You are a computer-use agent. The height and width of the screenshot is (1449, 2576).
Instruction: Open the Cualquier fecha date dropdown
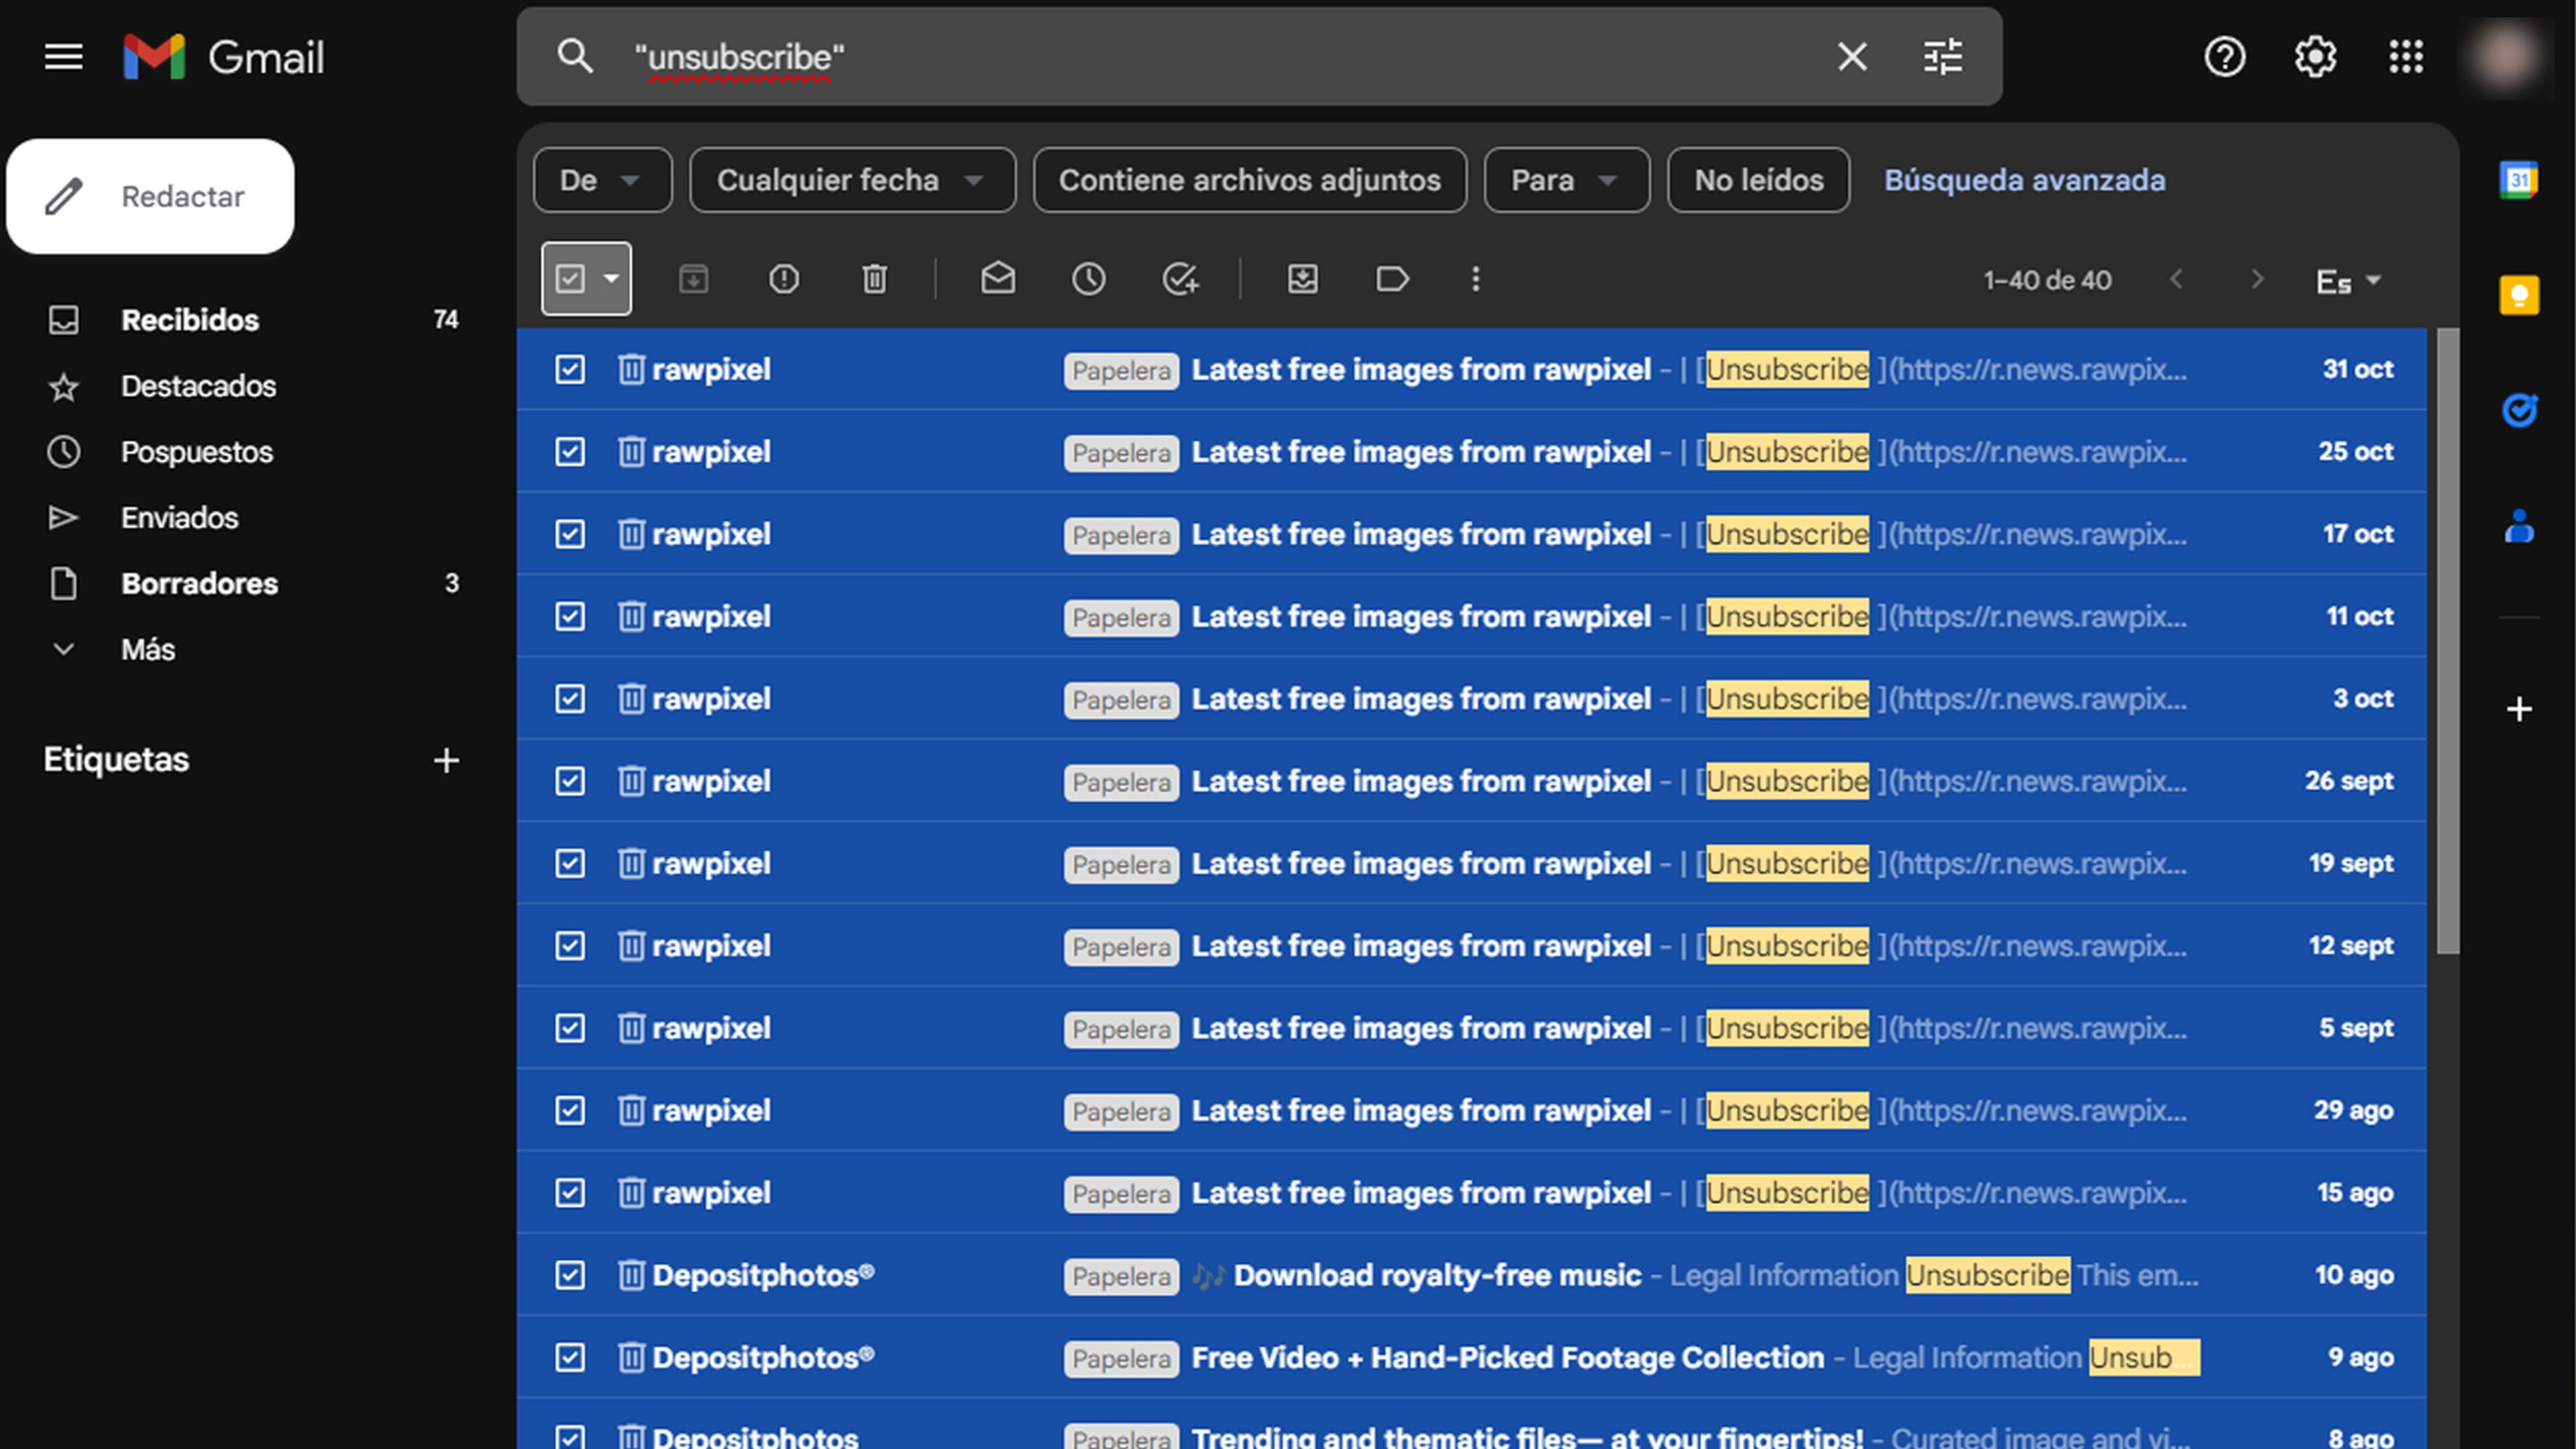852,180
